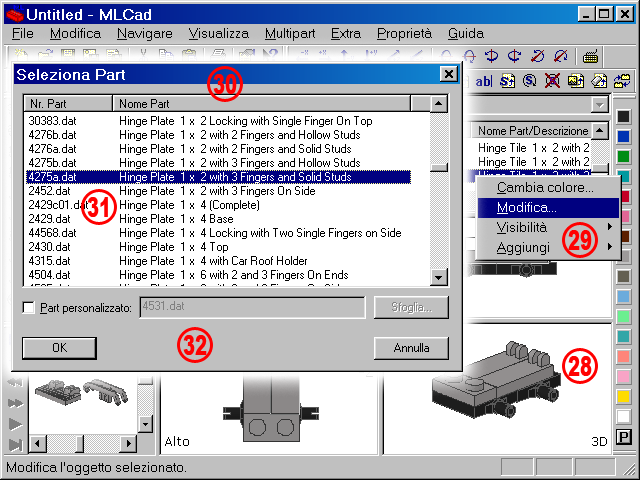Open the Guida menu
Viewport: 640px width, 480px height.
[466, 33]
